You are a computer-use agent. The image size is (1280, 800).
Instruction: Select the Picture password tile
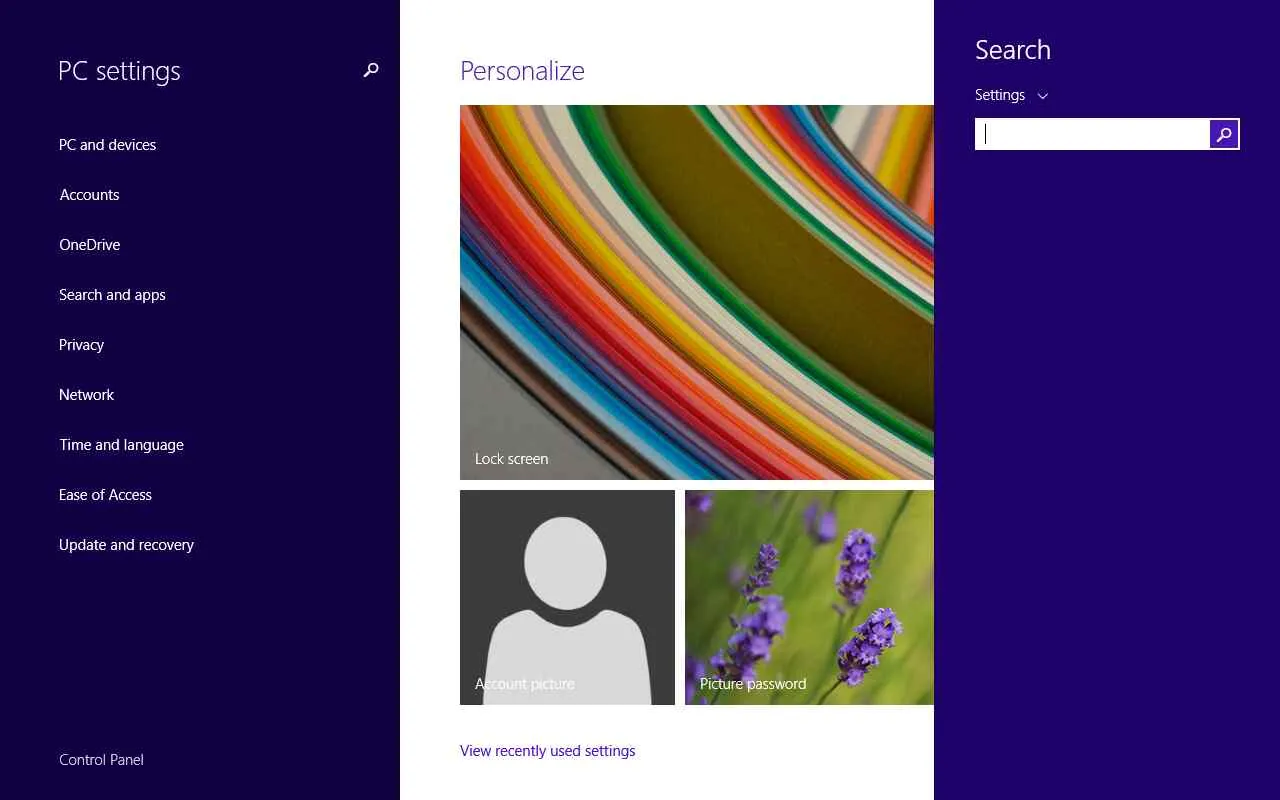(x=809, y=597)
